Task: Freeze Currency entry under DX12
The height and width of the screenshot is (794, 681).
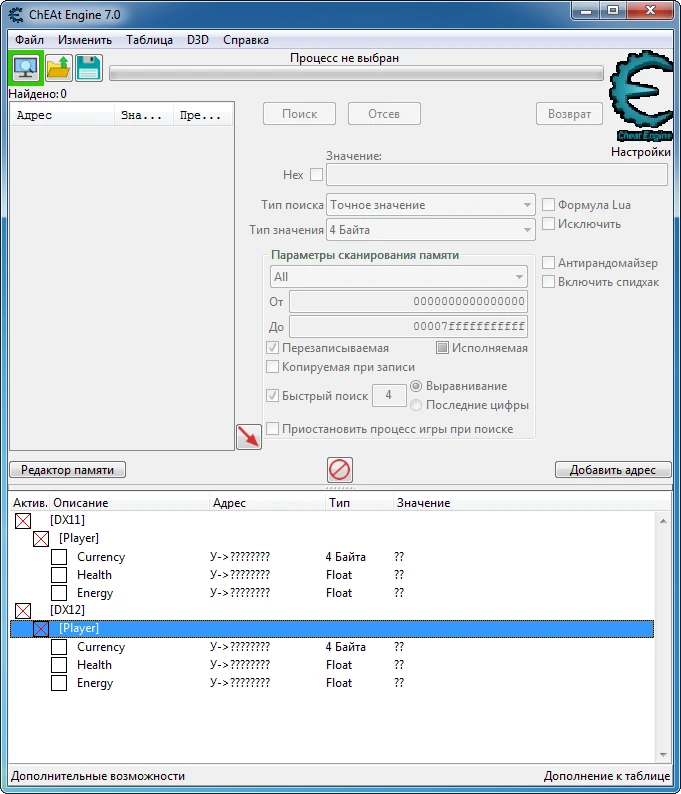Action: 59,647
